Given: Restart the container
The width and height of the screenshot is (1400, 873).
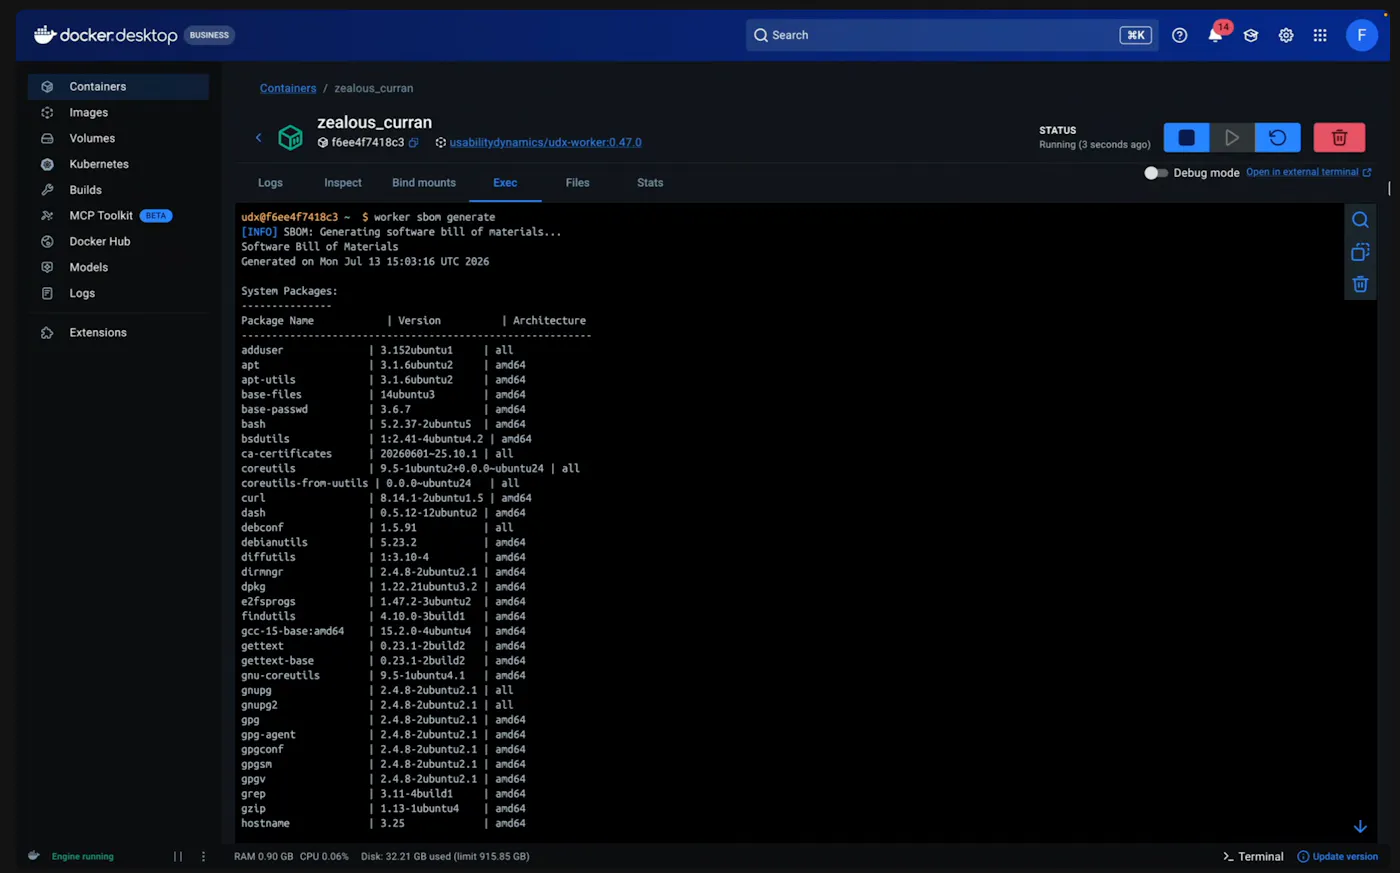Looking at the screenshot, I should coord(1277,137).
